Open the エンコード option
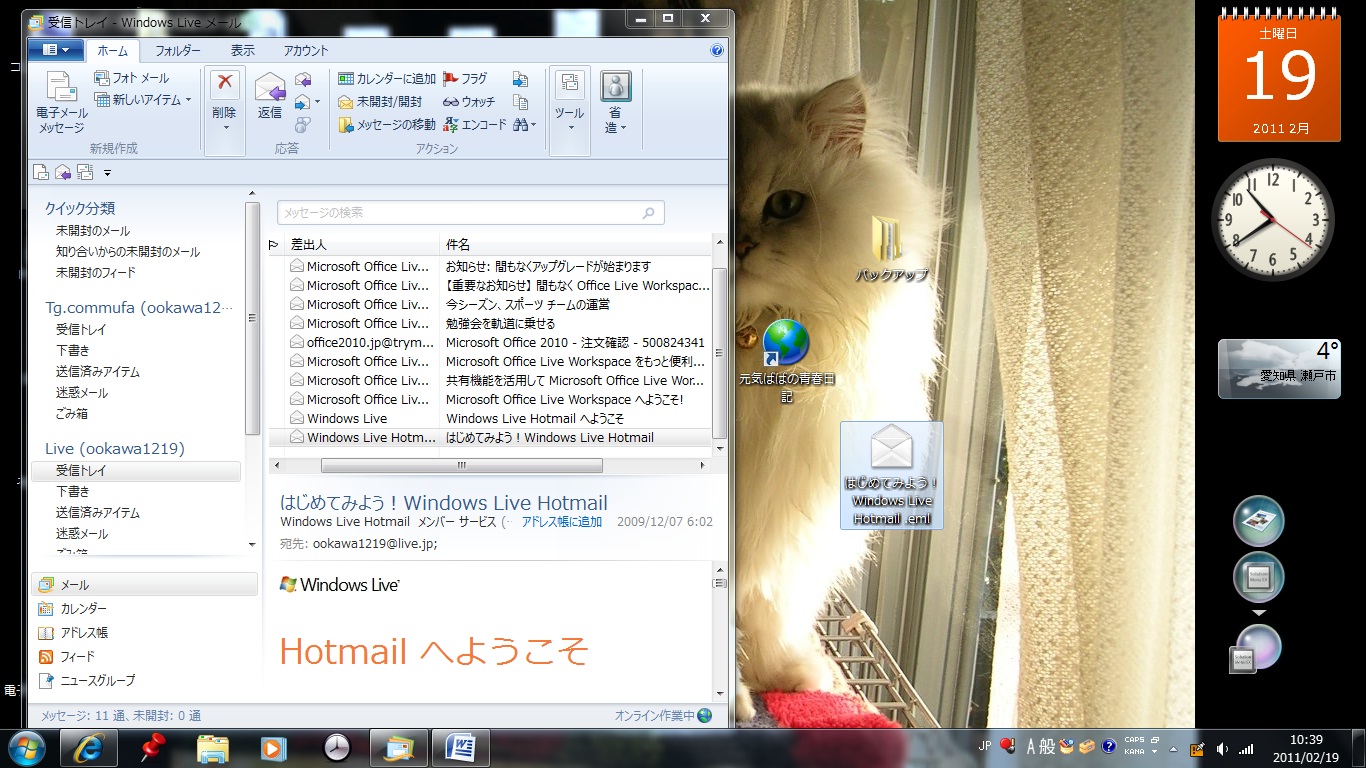This screenshot has height=768, width=1366. [x=475, y=125]
